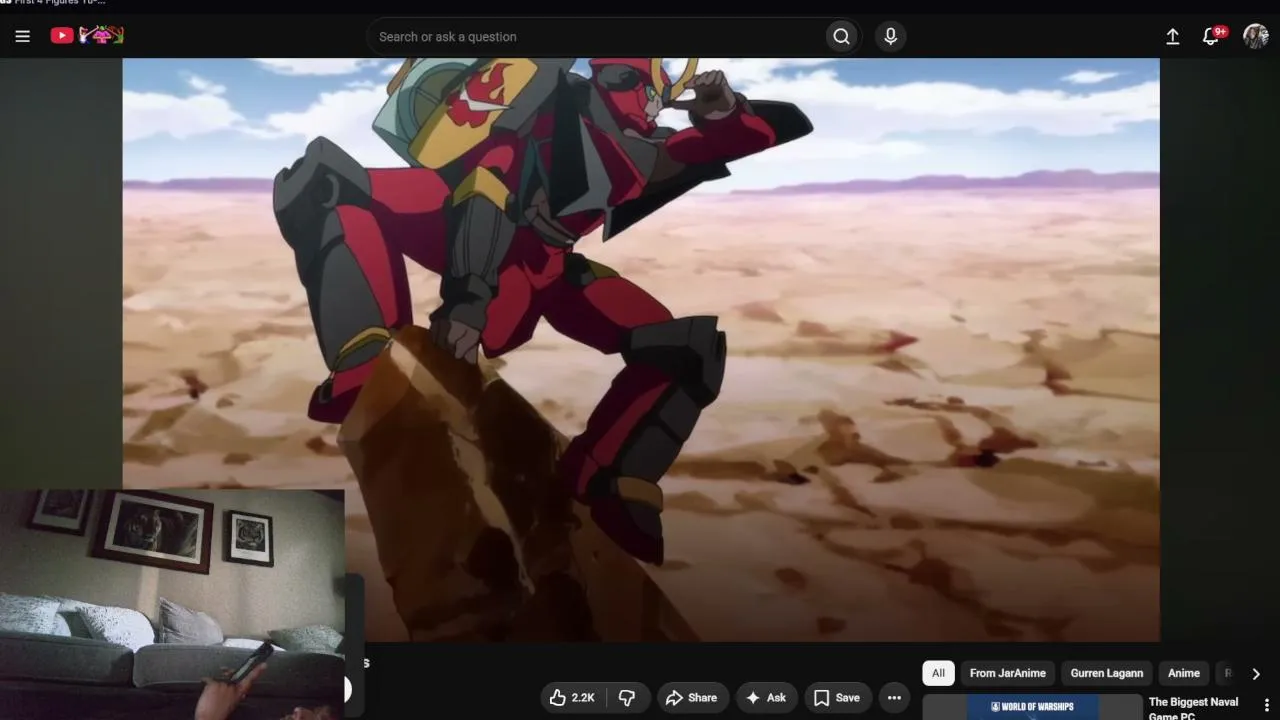Open the notifications bell
The height and width of the screenshot is (720, 1280).
(x=1211, y=37)
